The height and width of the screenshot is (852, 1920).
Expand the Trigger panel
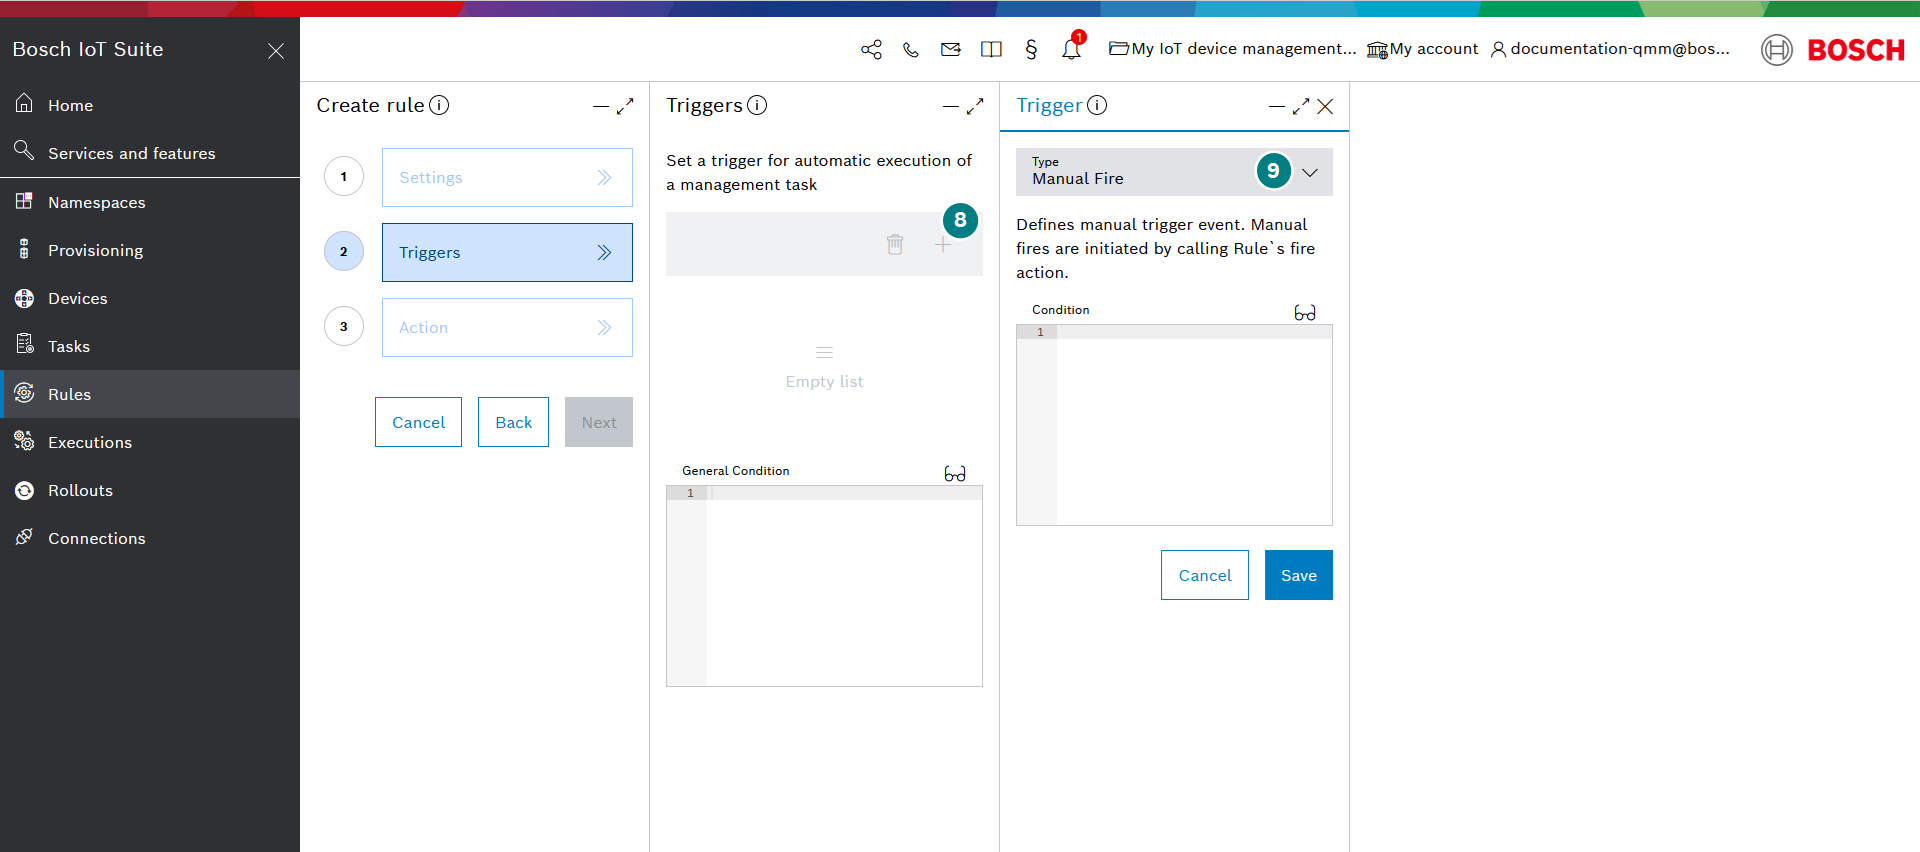[x=1301, y=106]
